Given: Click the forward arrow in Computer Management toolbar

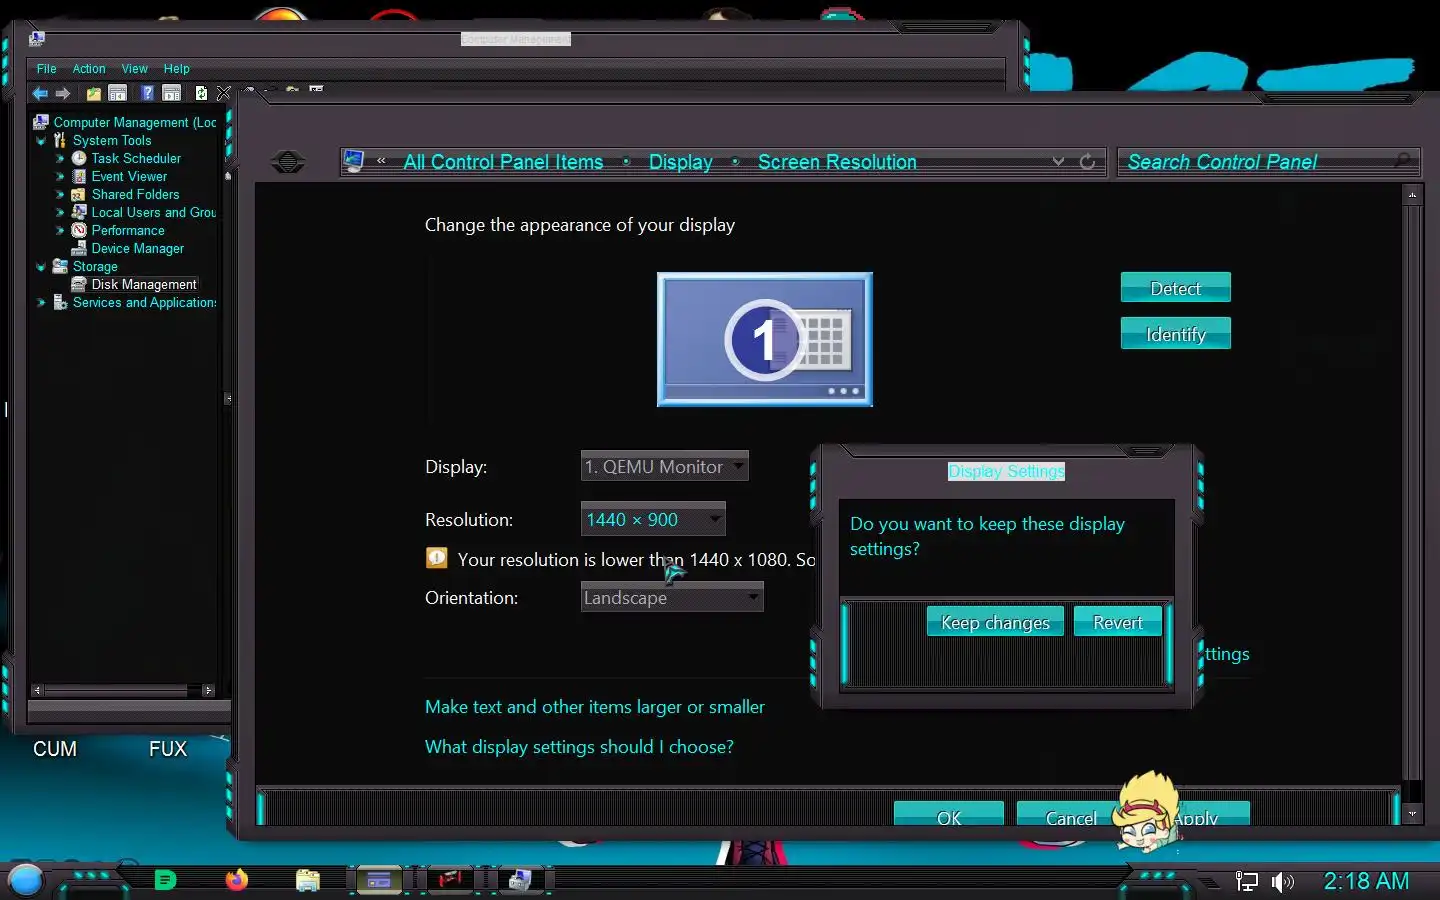Looking at the screenshot, I should pyautogui.click(x=63, y=93).
